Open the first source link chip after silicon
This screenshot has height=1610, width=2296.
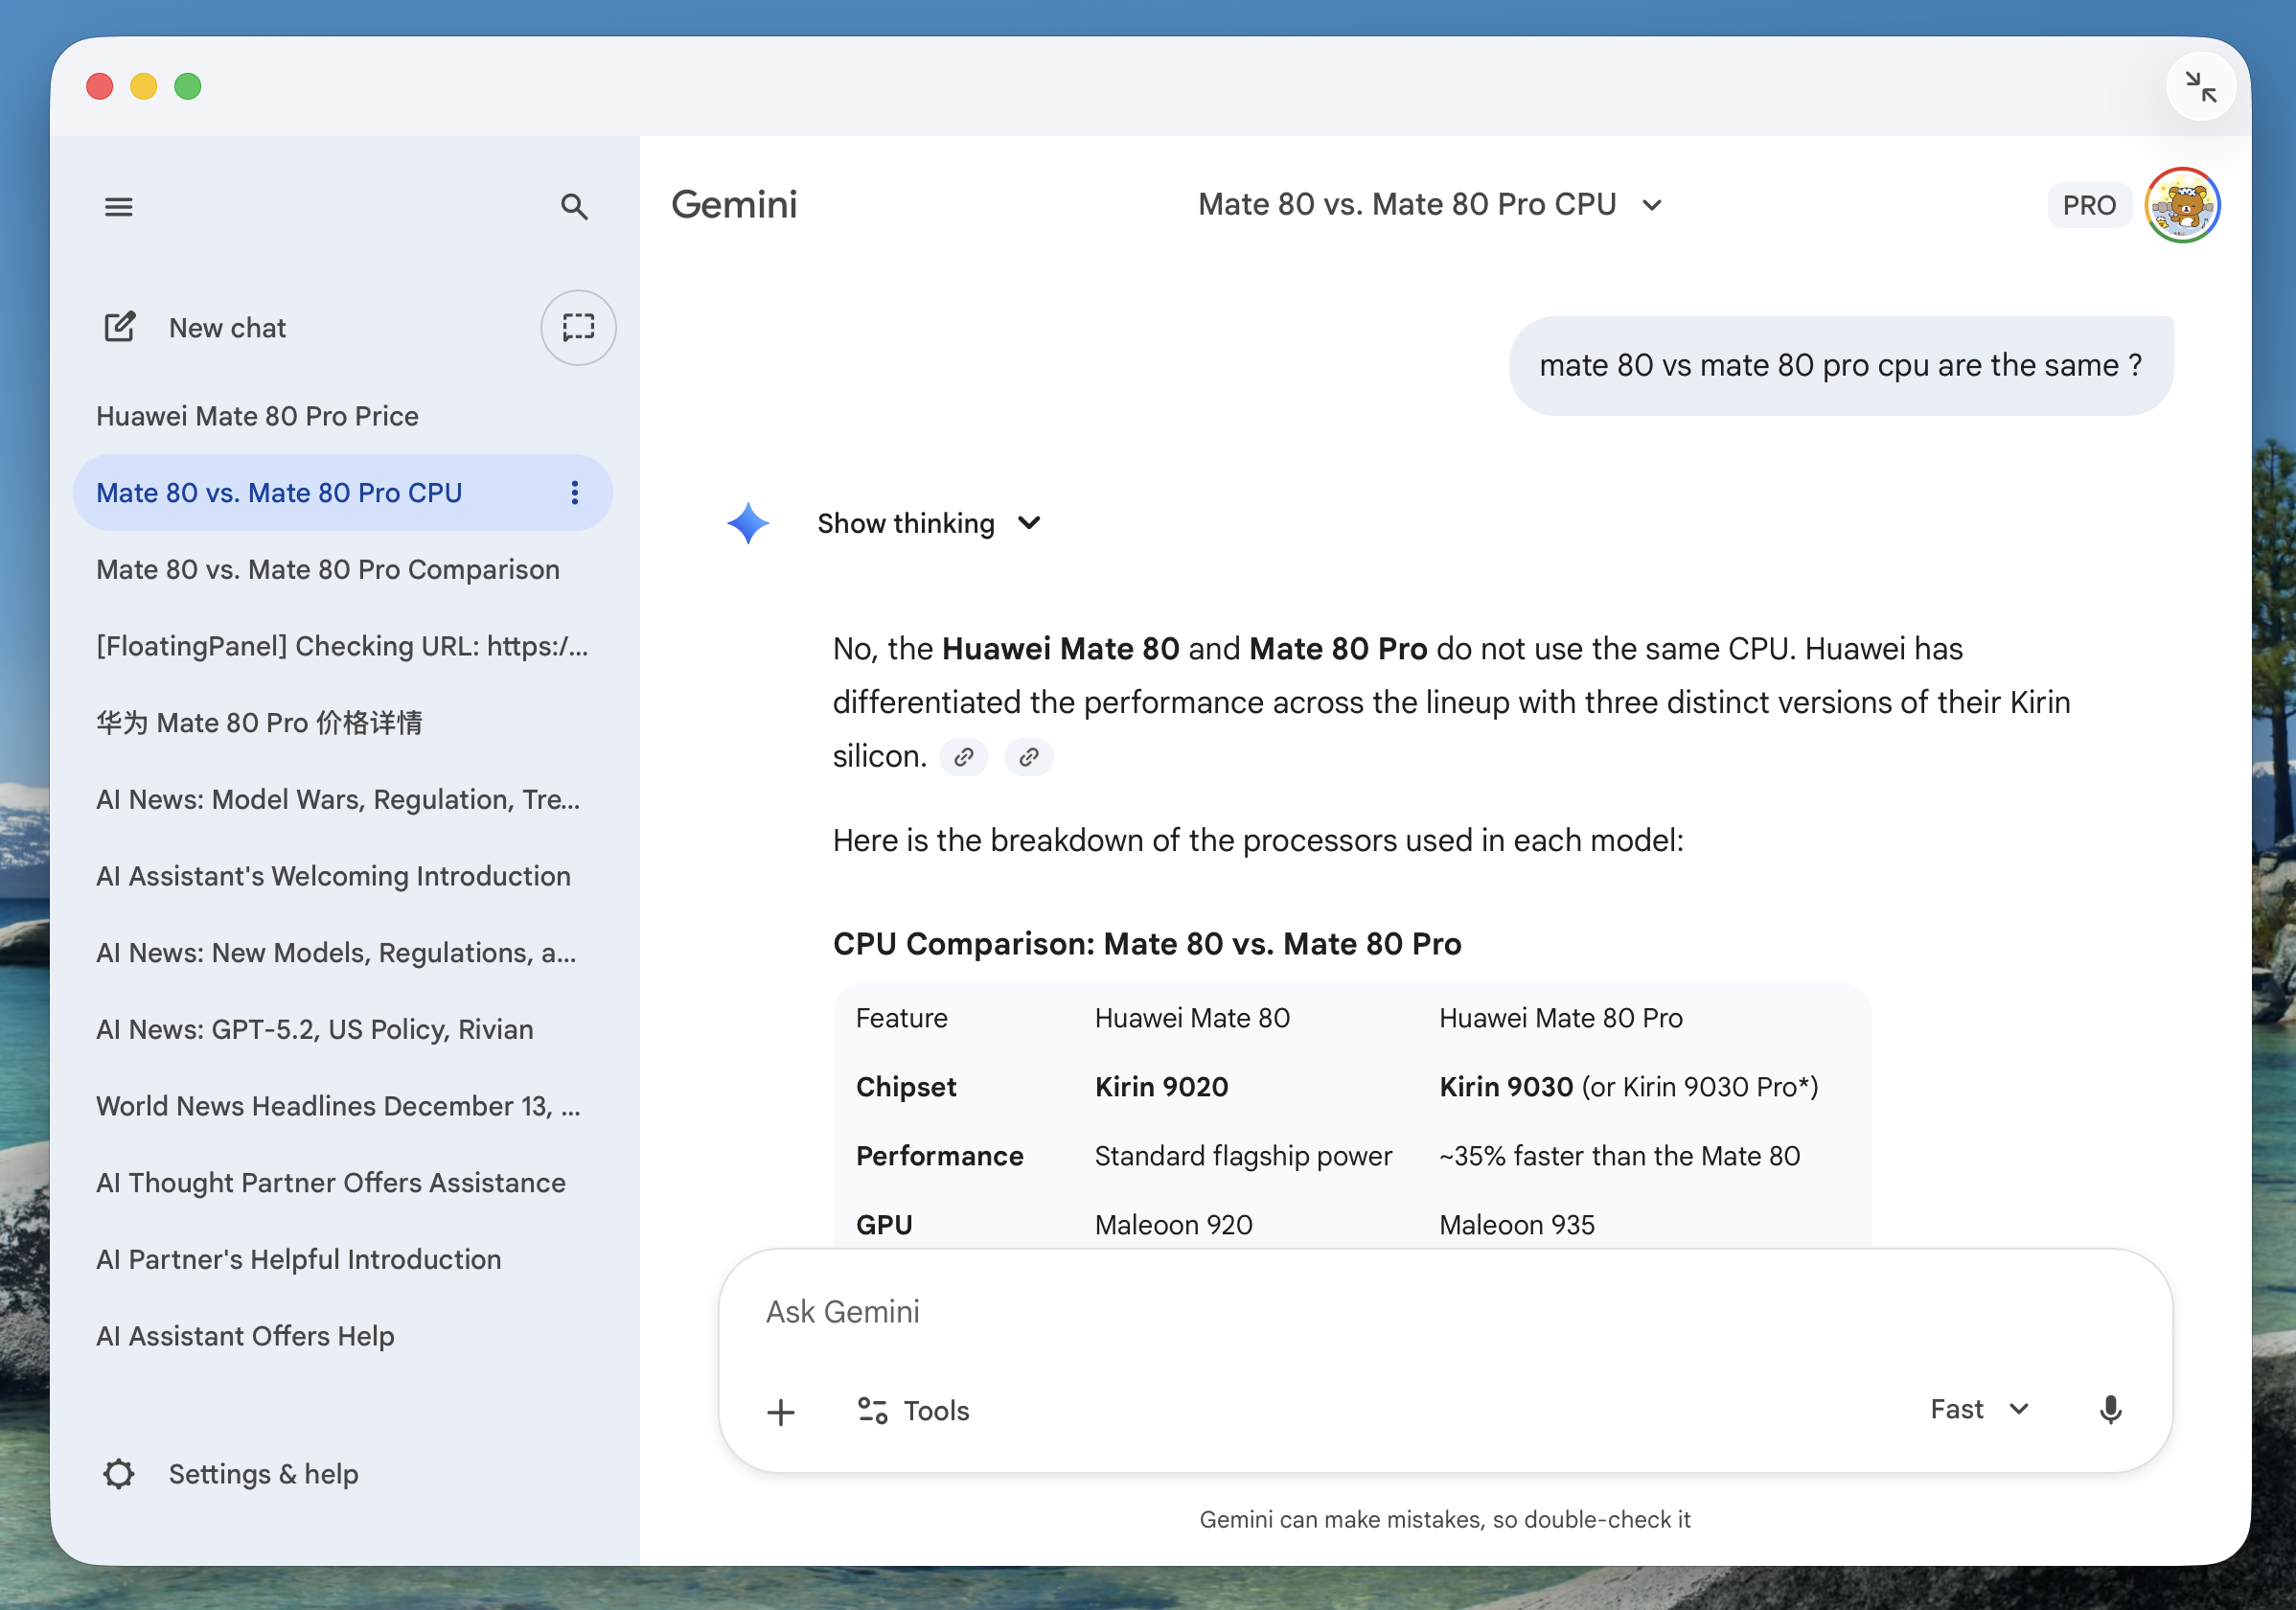click(964, 757)
